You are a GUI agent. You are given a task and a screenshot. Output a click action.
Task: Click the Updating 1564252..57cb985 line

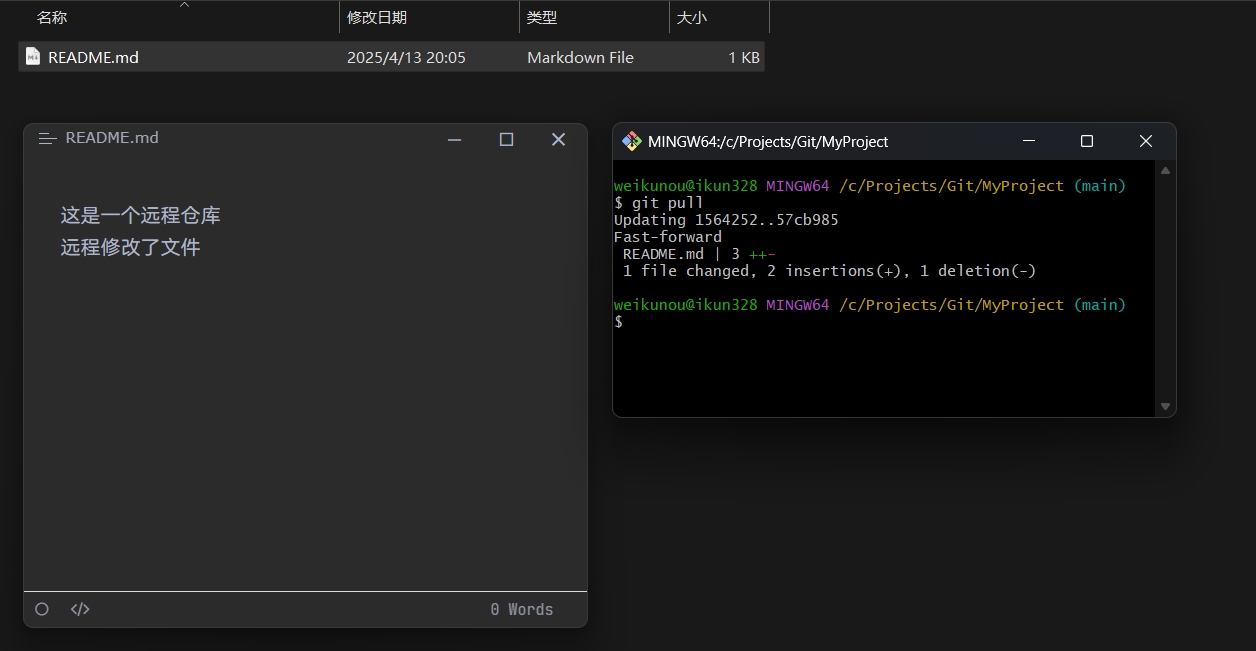coord(726,220)
